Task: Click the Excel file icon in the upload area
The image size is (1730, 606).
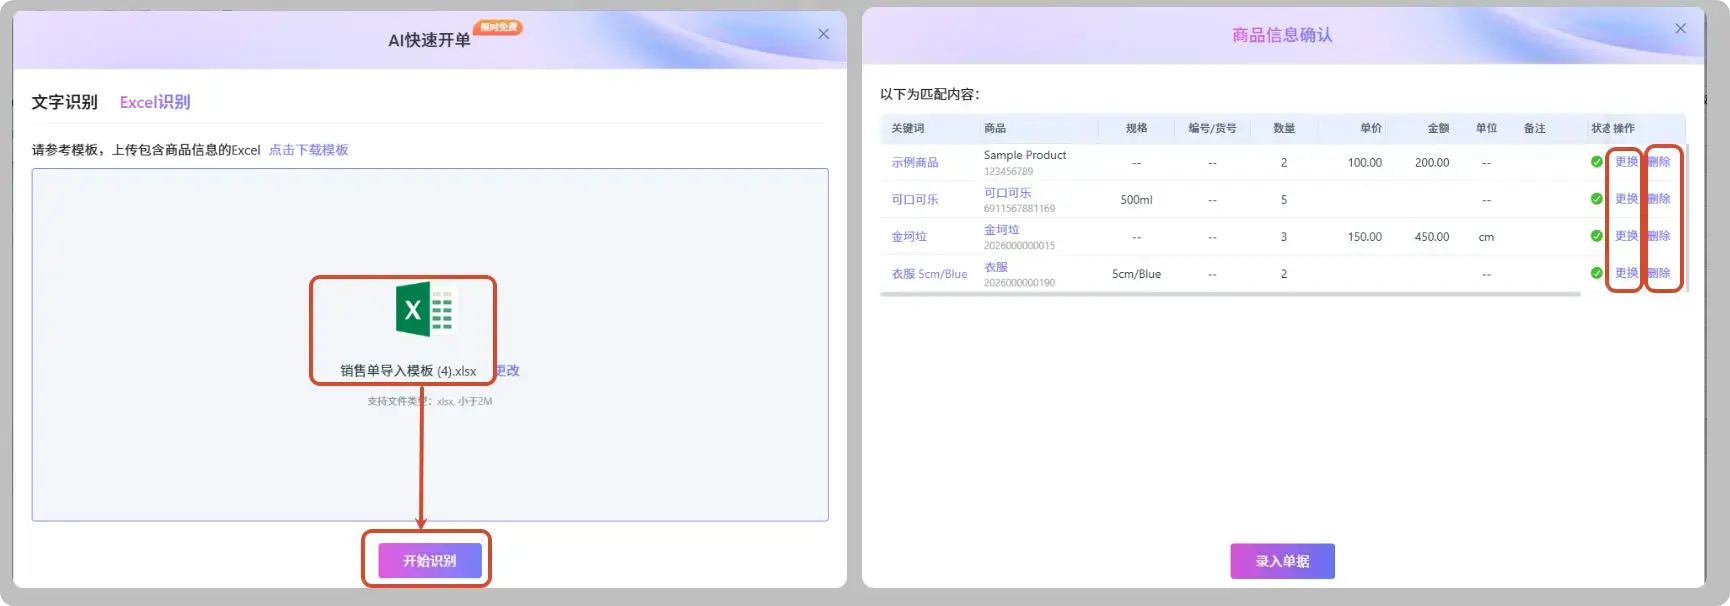Action: click(x=425, y=309)
